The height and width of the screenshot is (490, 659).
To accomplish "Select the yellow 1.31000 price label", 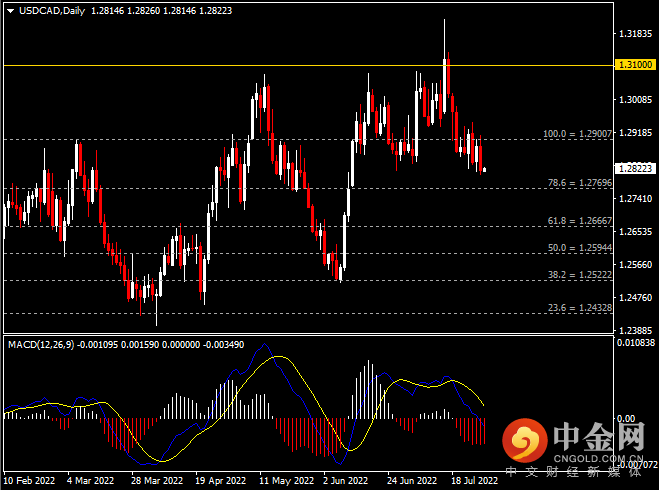I will click(635, 65).
